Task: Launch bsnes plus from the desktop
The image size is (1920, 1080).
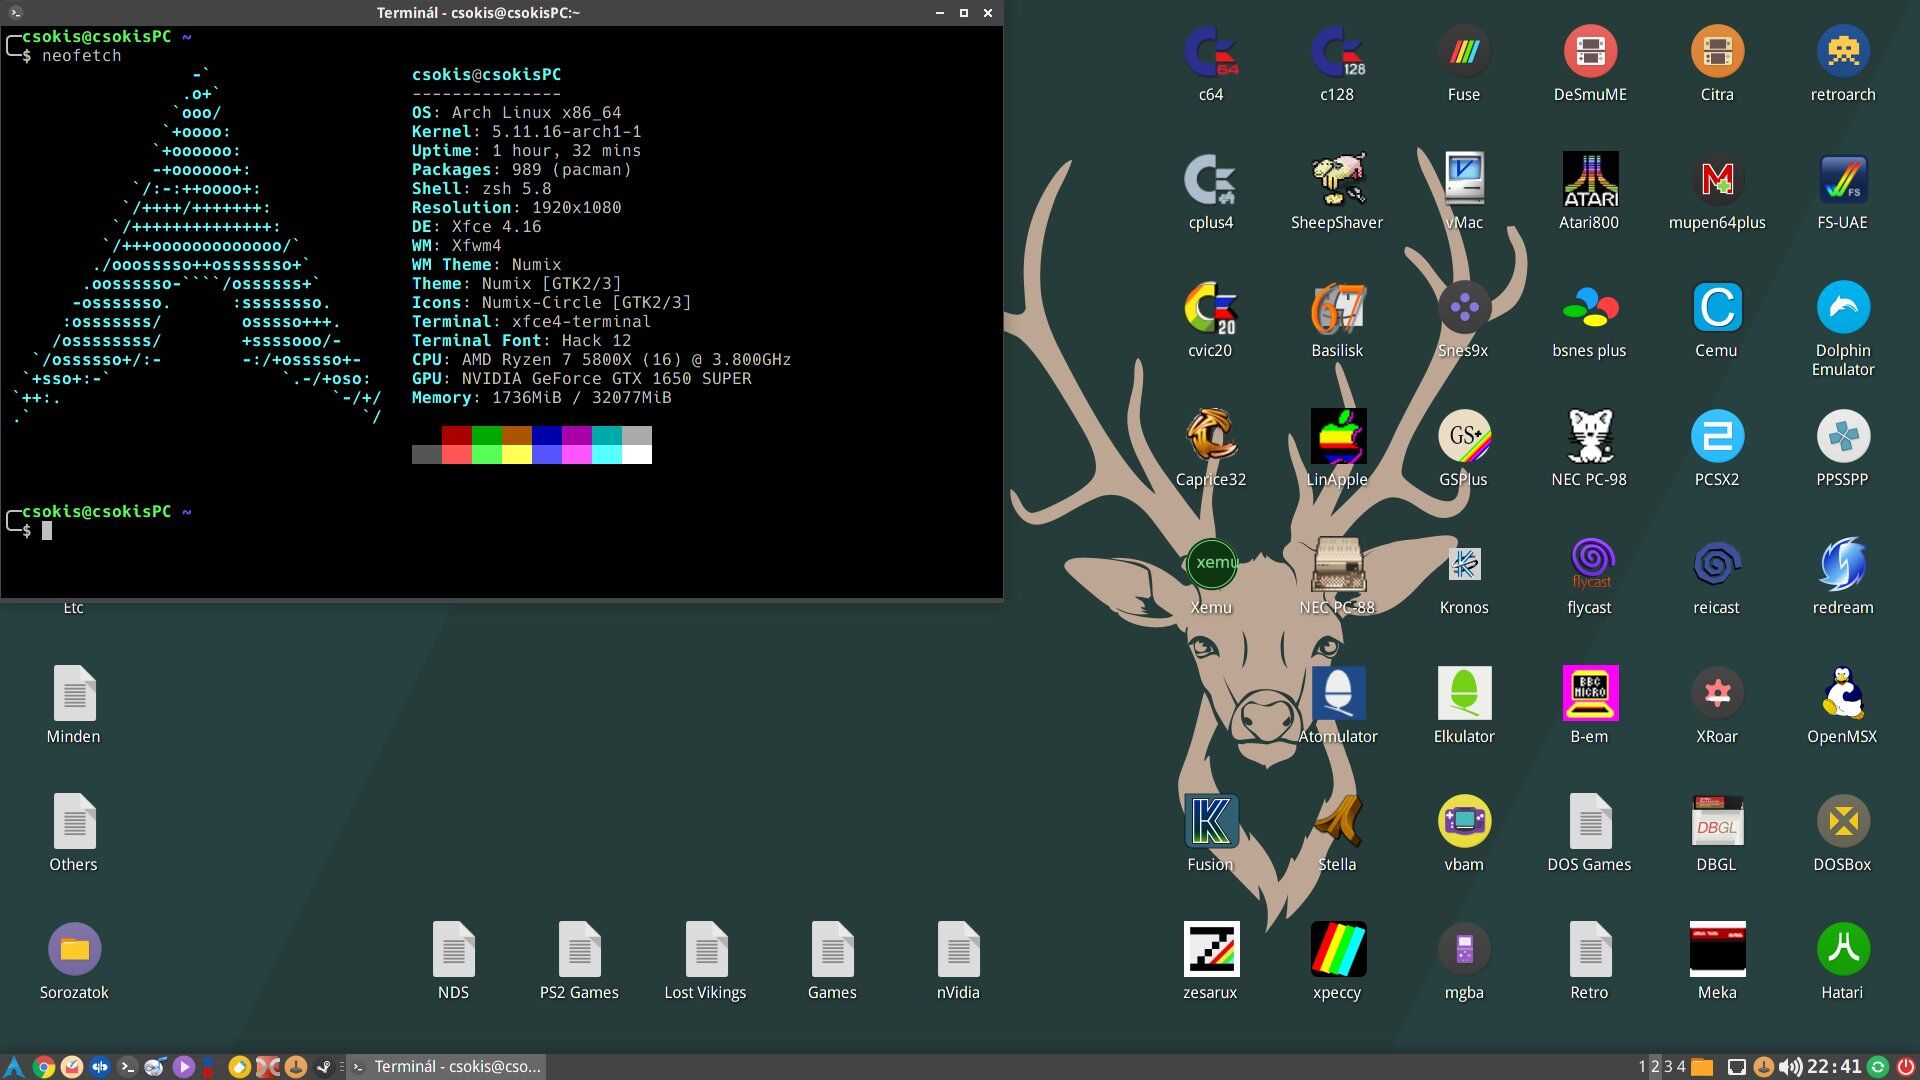Action: (1590, 308)
